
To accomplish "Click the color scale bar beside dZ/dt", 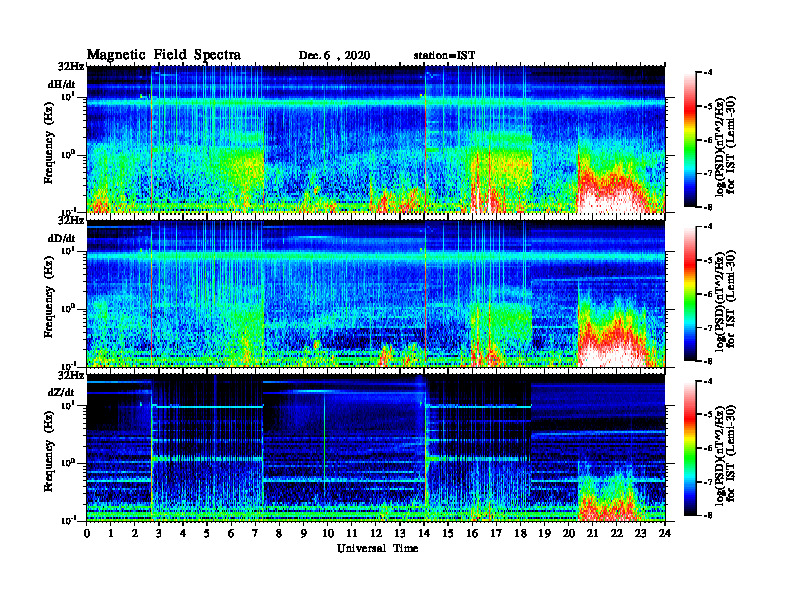I will [690, 448].
